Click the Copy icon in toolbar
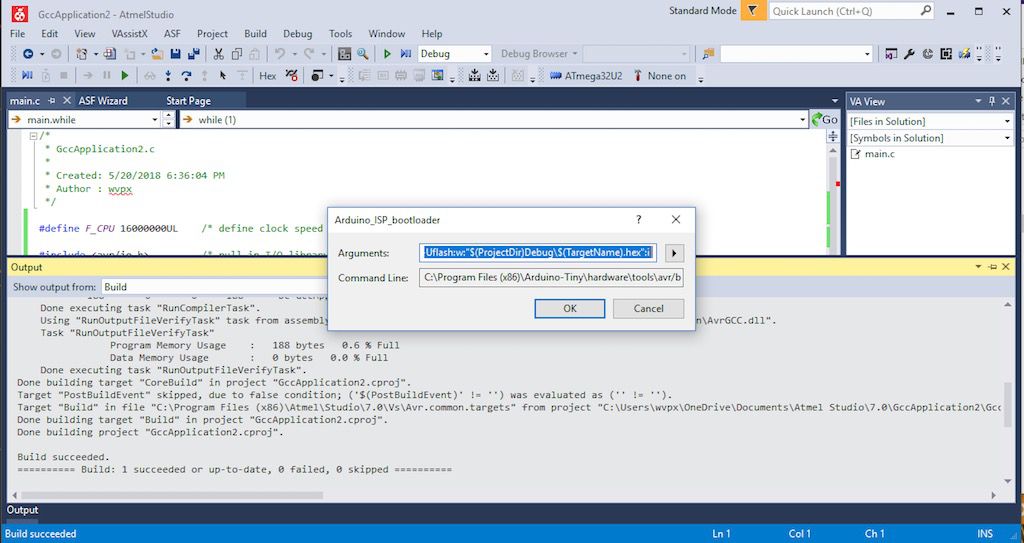The image size is (1024, 543). click(x=236, y=54)
